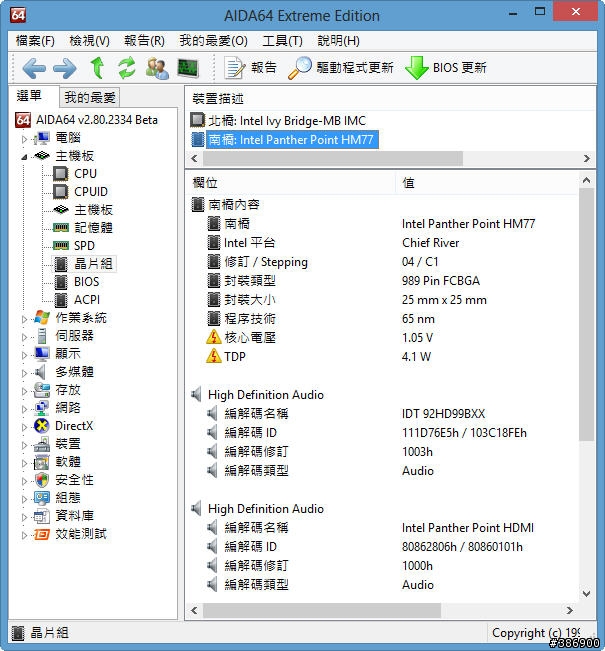605x651 pixels.
Task: Expand the 電腦 tree node
Action: tap(24, 139)
